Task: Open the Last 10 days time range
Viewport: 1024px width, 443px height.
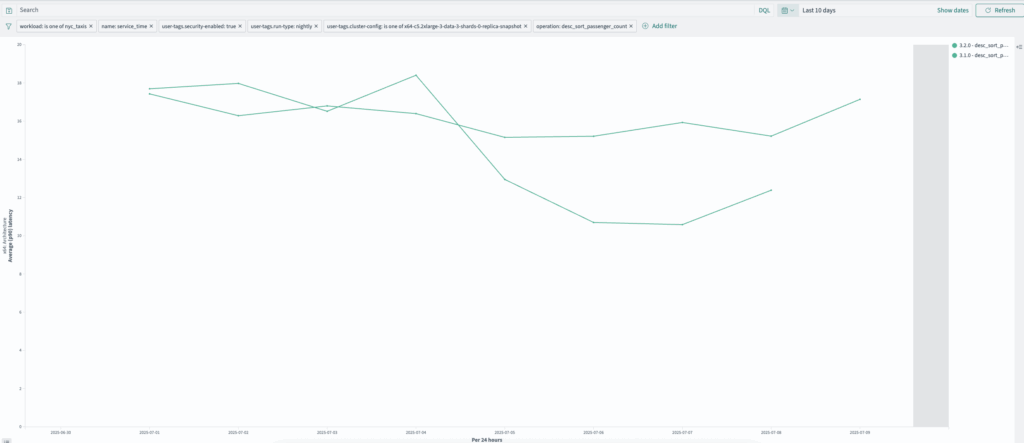Action: 819,10
